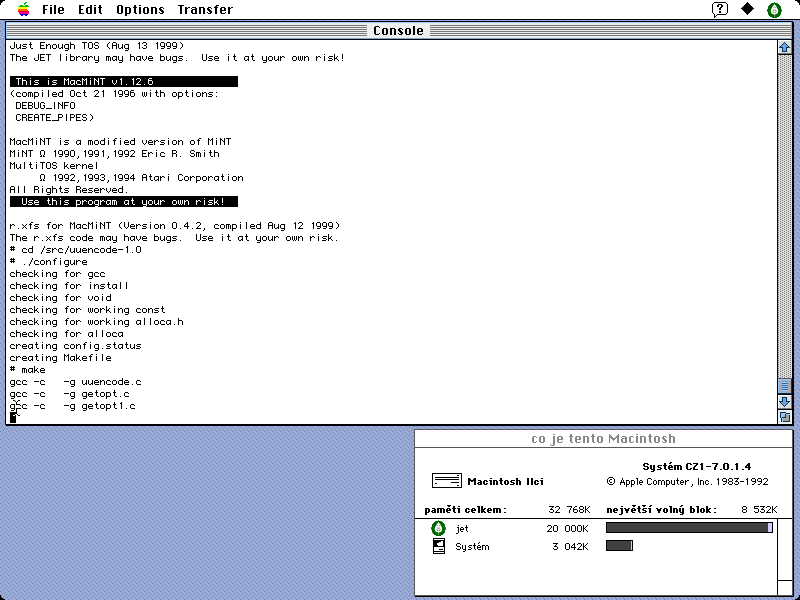Open the application switcher menu icon

coord(774,10)
